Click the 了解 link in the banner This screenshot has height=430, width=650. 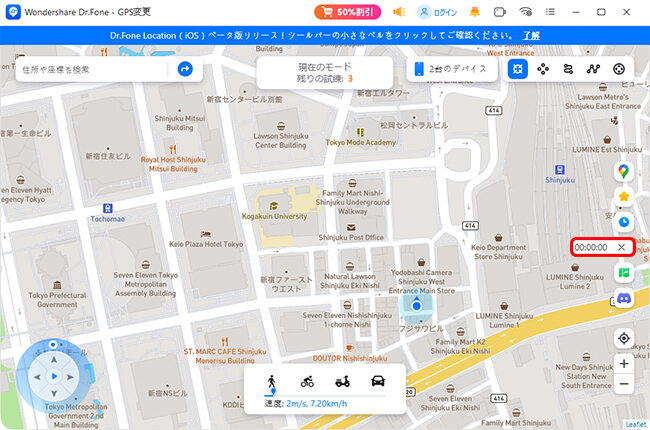point(531,35)
